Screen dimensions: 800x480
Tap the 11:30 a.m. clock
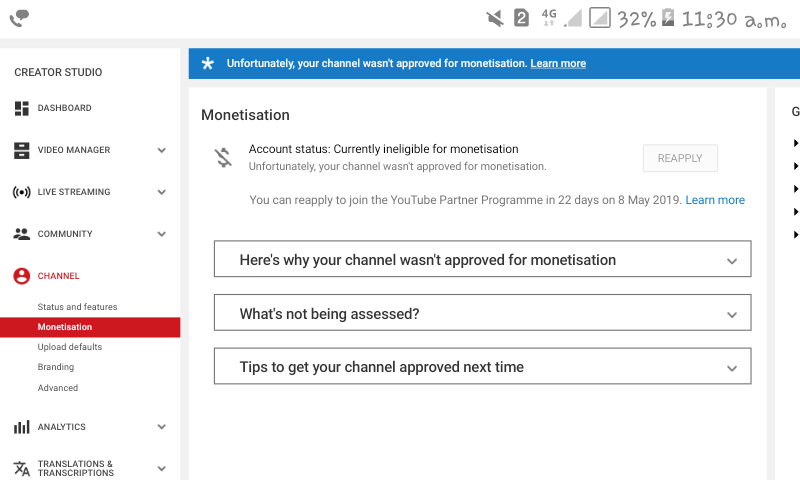coord(734,19)
